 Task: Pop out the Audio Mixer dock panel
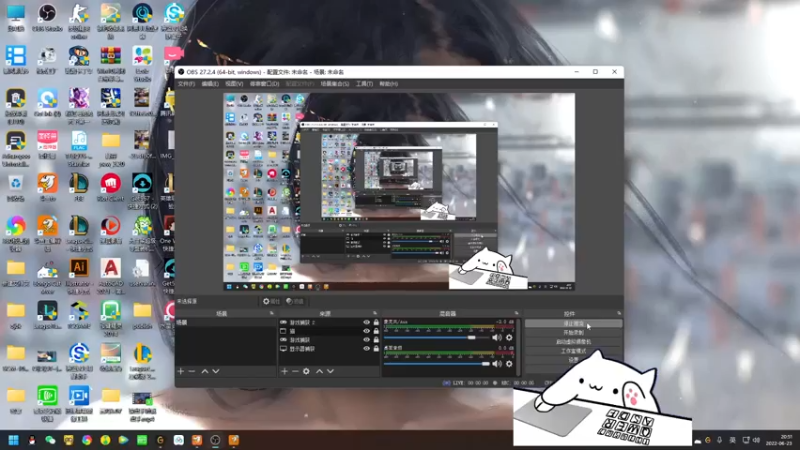[516, 313]
